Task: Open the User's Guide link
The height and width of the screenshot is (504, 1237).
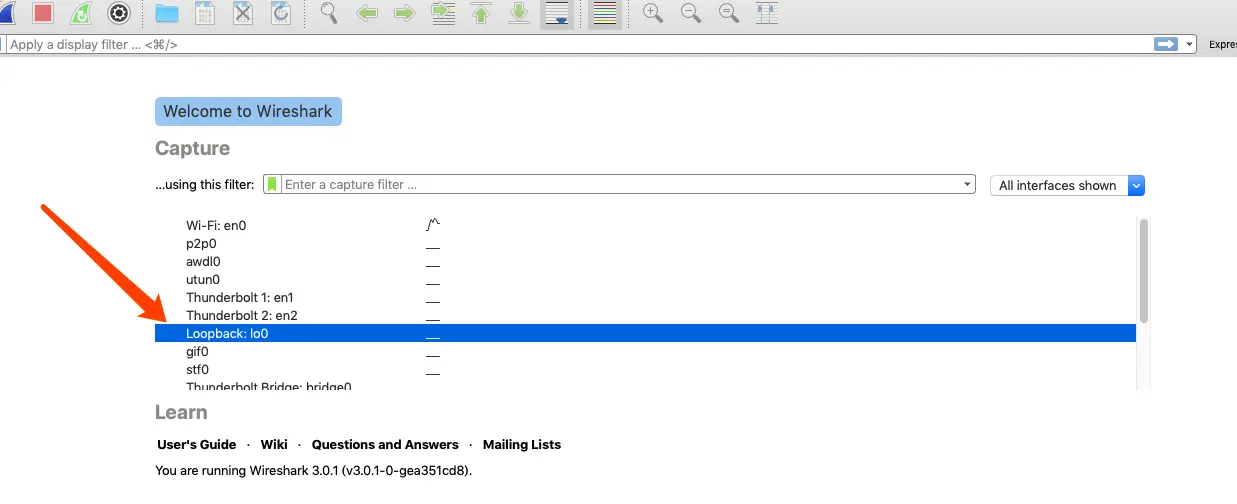Action: (197, 444)
